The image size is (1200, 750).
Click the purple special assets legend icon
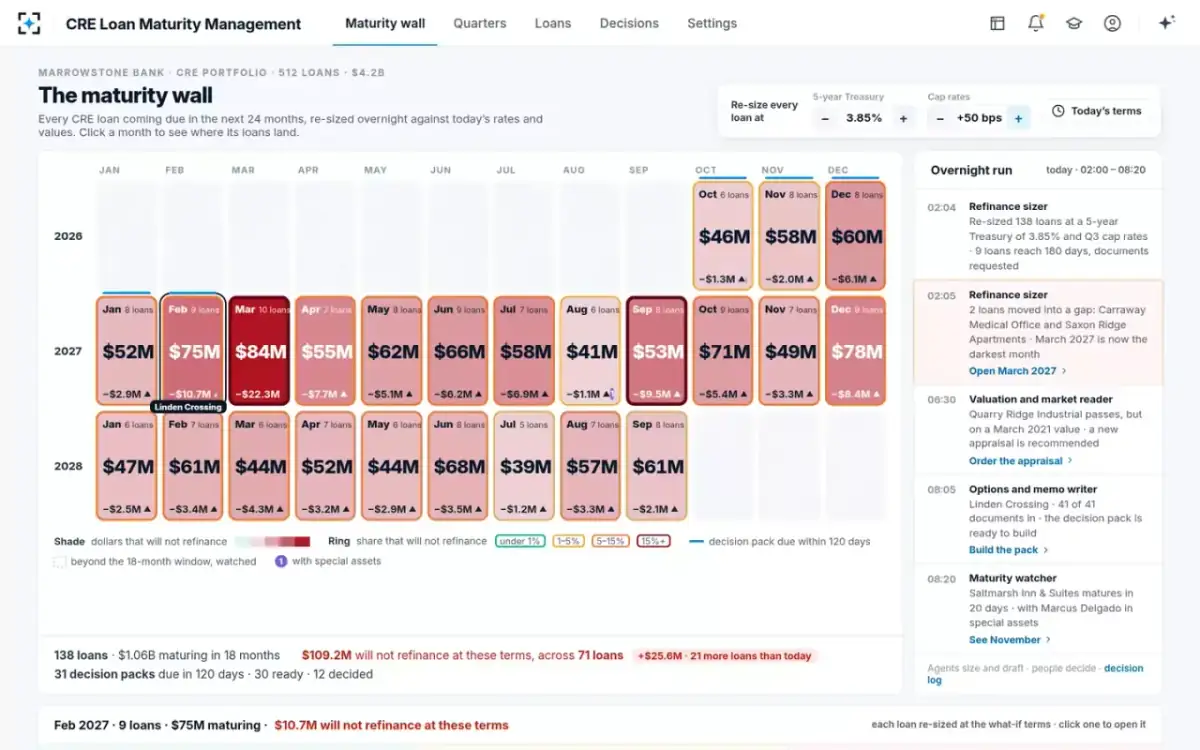[x=281, y=561]
